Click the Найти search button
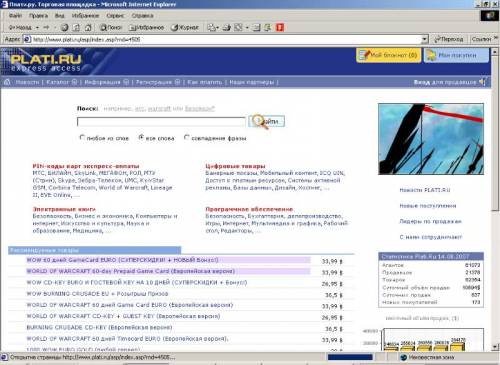 click(267, 121)
